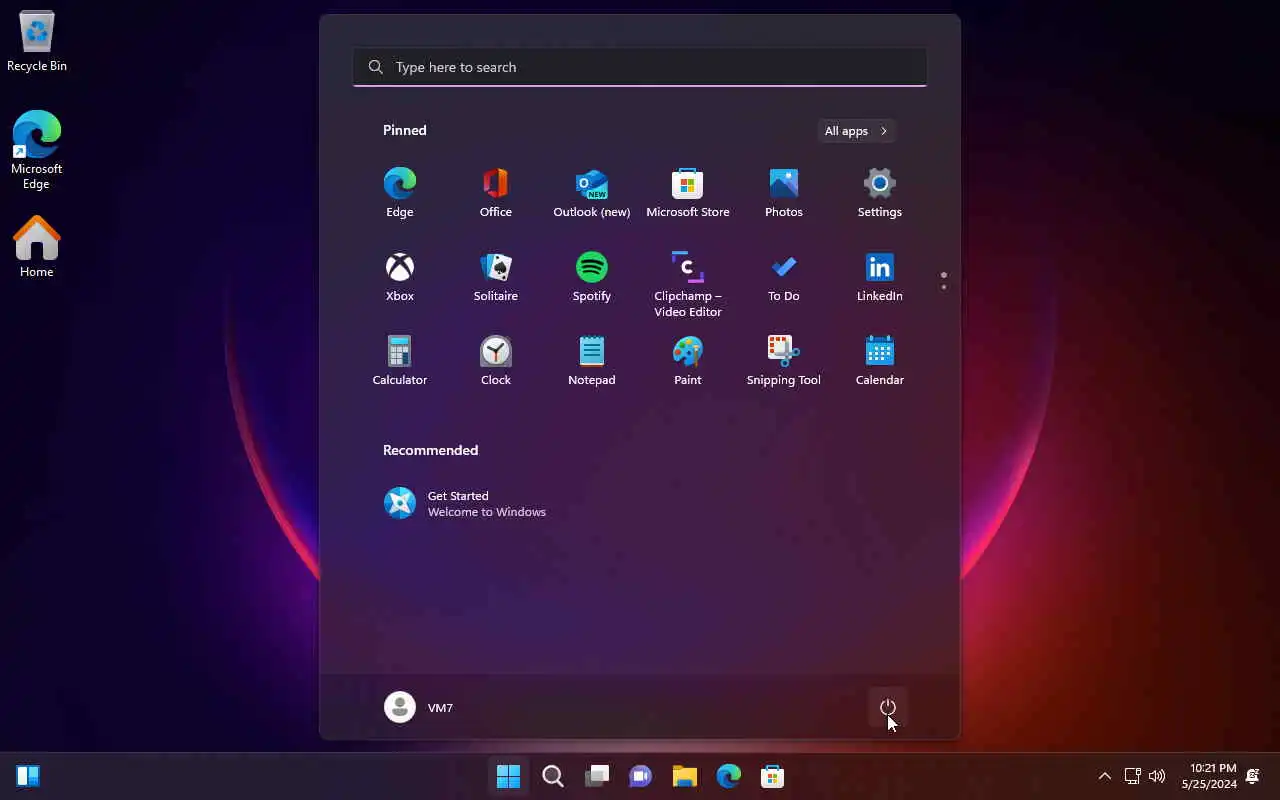The width and height of the screenshot is (1280, 800).
Task: Launch the Calendar app
Action: [879, 361]
